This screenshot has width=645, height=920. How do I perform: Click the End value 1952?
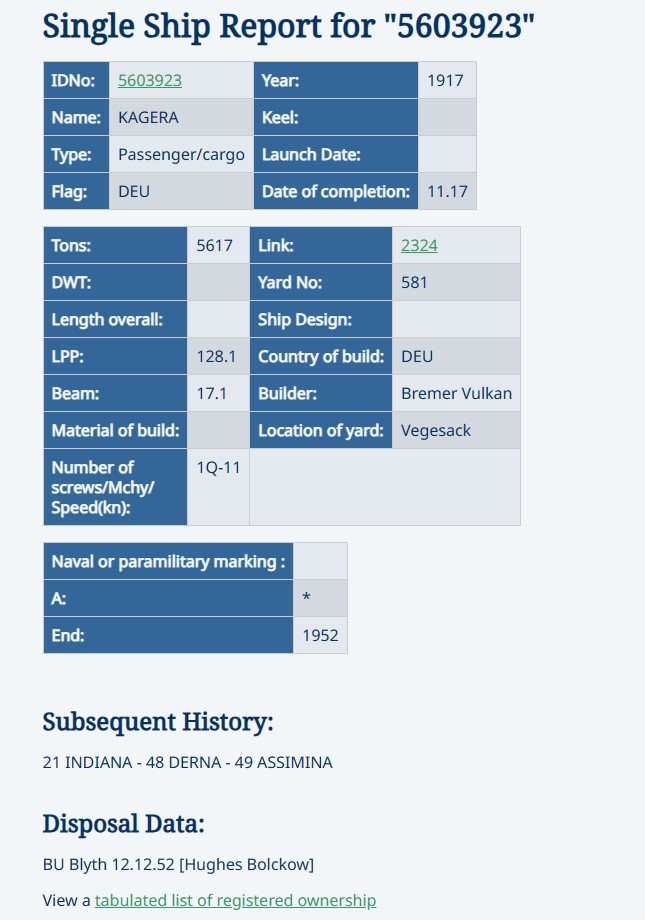click(320, 635)
